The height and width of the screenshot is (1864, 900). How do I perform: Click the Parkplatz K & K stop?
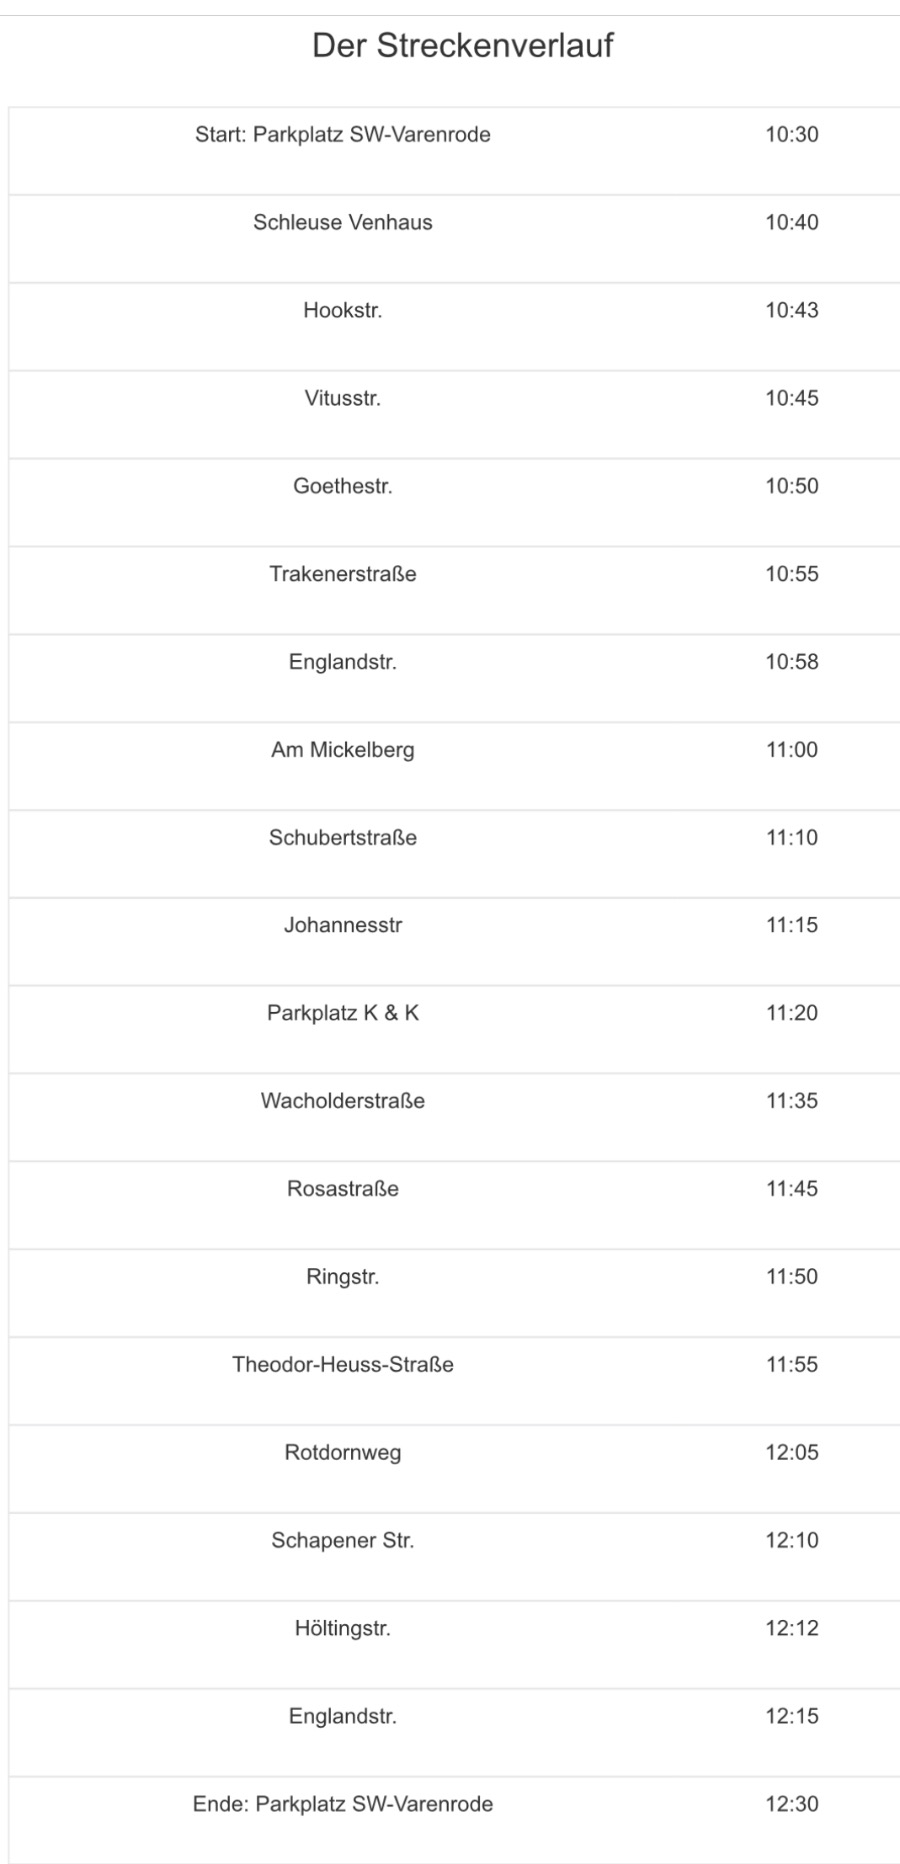pyautogui.click(x=342, y=1014)
